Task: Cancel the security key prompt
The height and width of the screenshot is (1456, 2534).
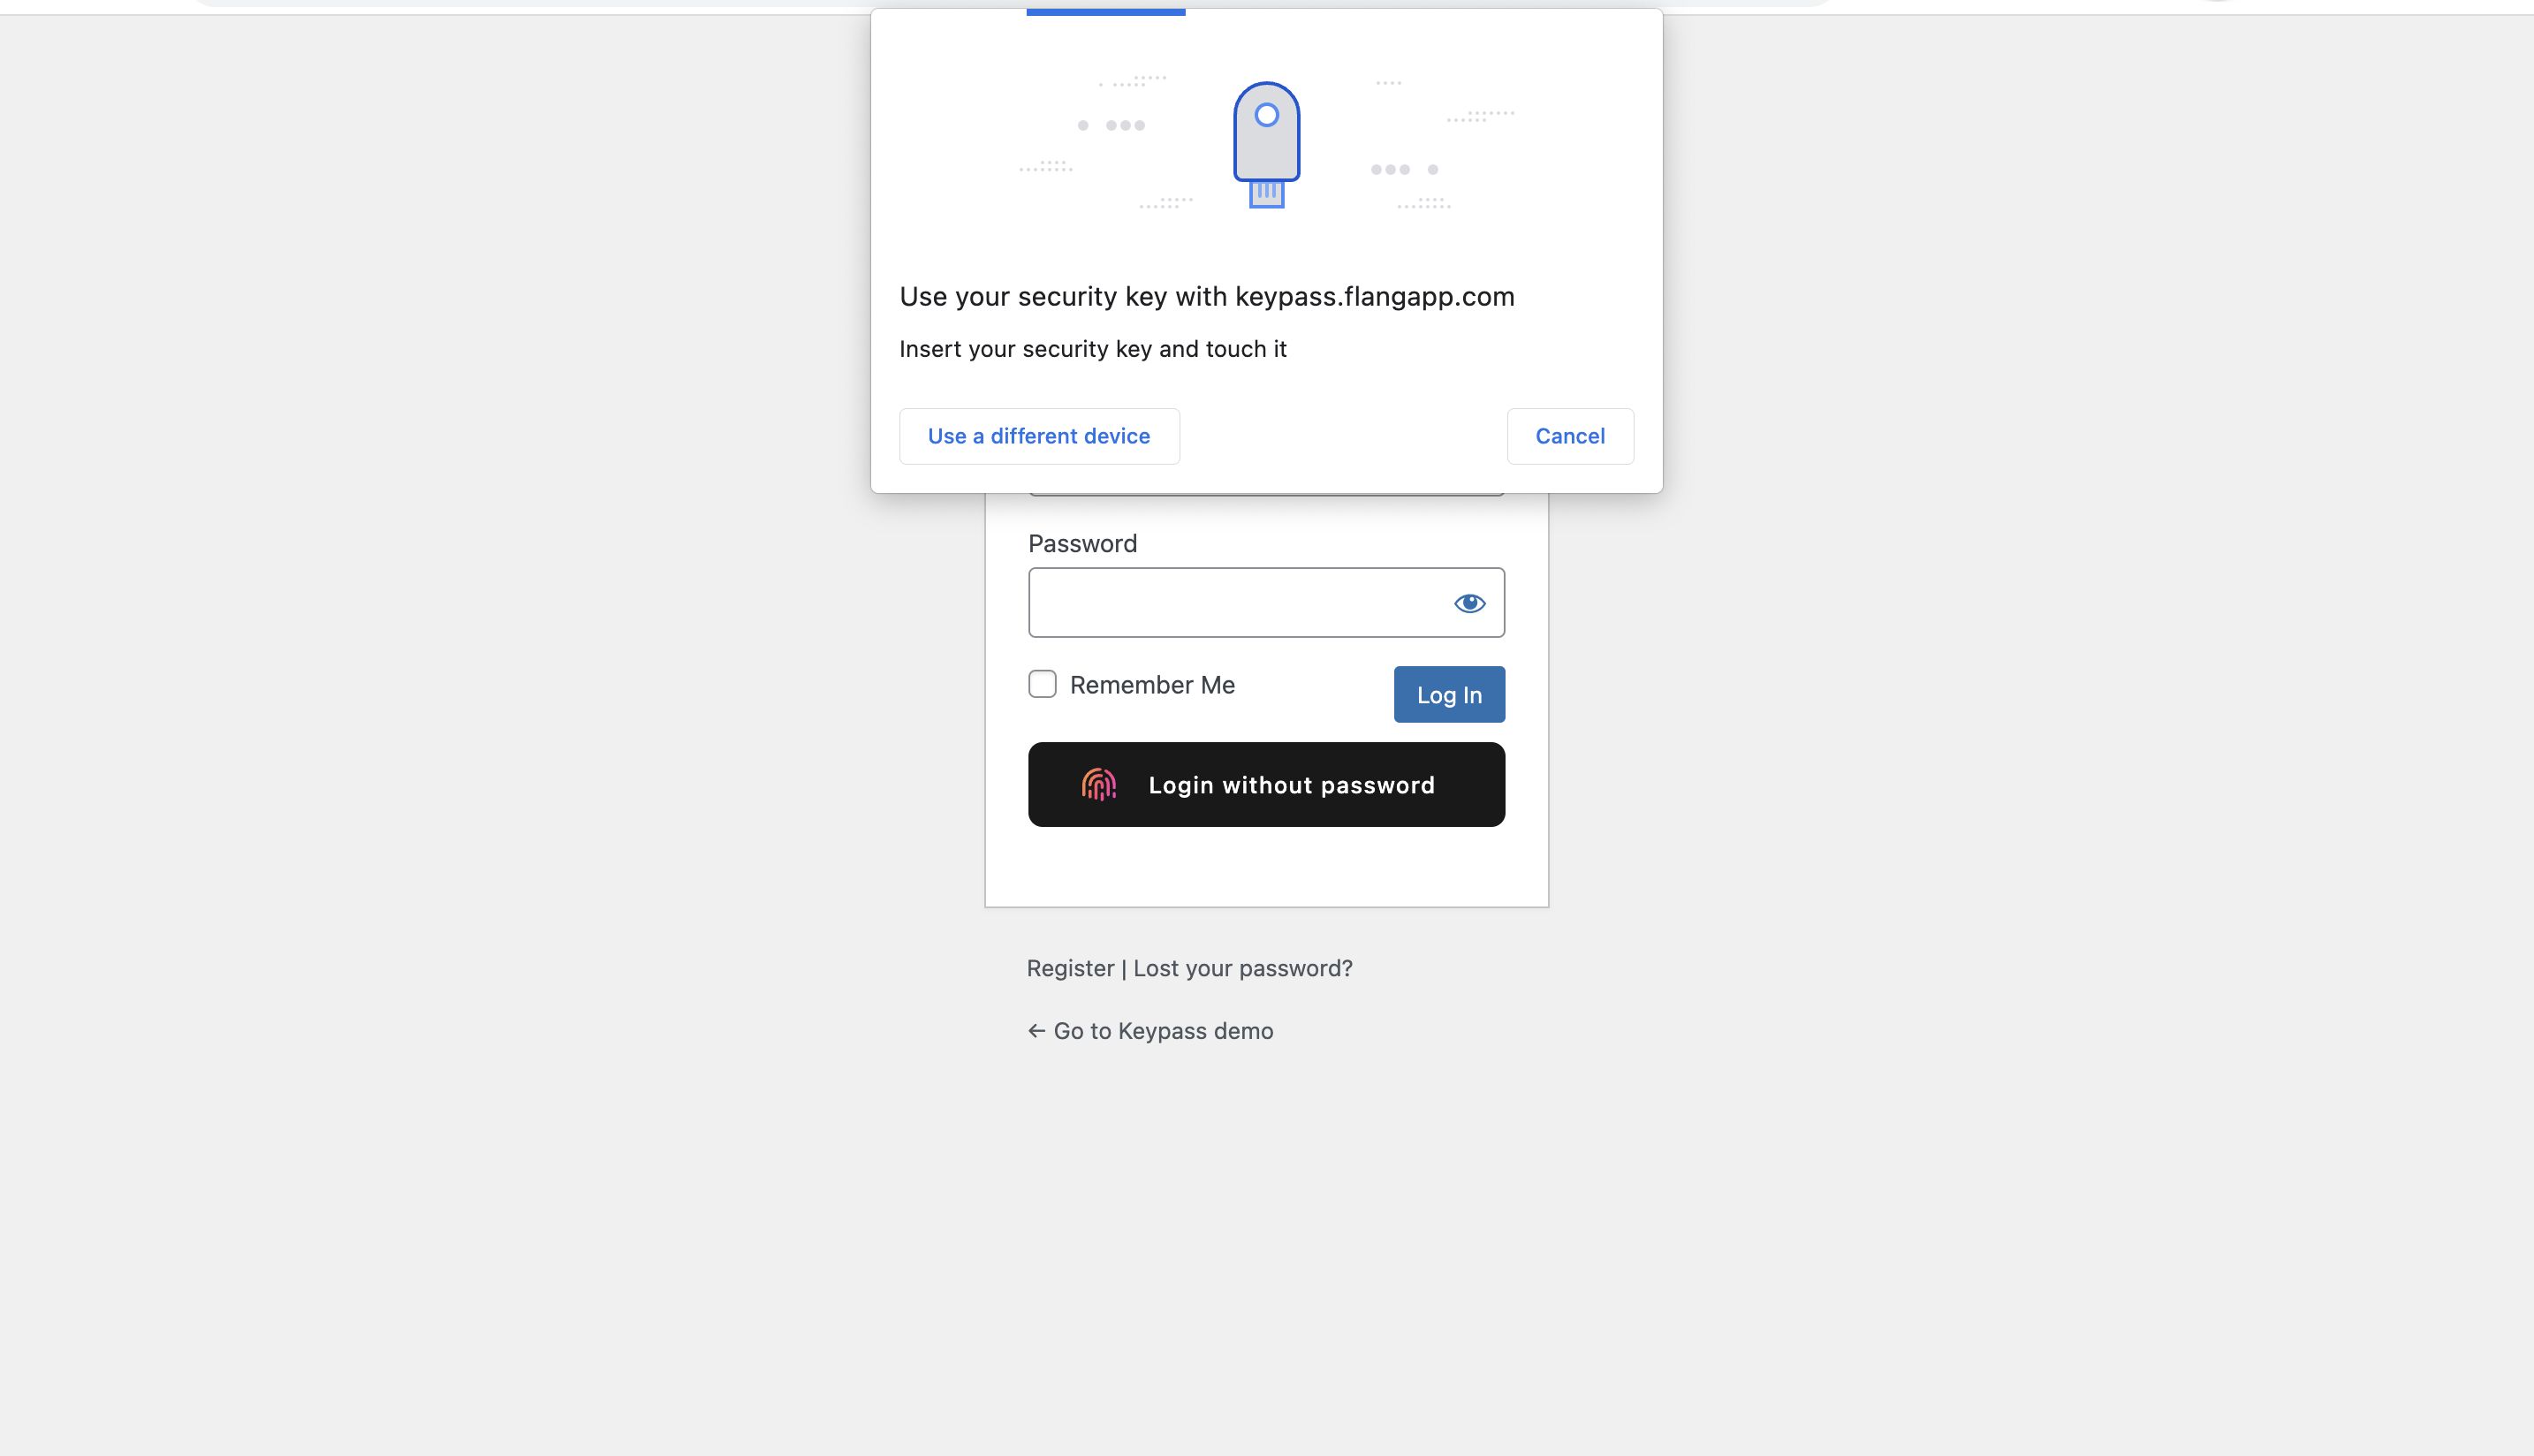Action: coord(1570,436)
